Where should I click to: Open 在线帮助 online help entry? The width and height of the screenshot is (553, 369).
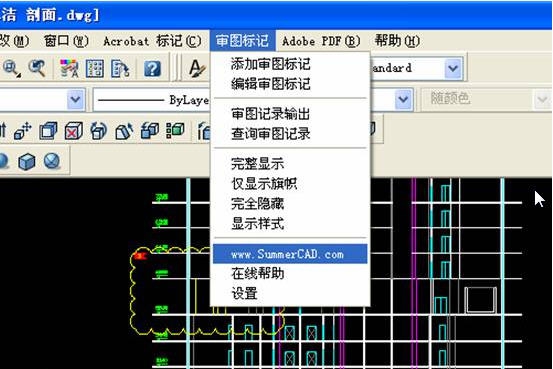pos(290,273)
